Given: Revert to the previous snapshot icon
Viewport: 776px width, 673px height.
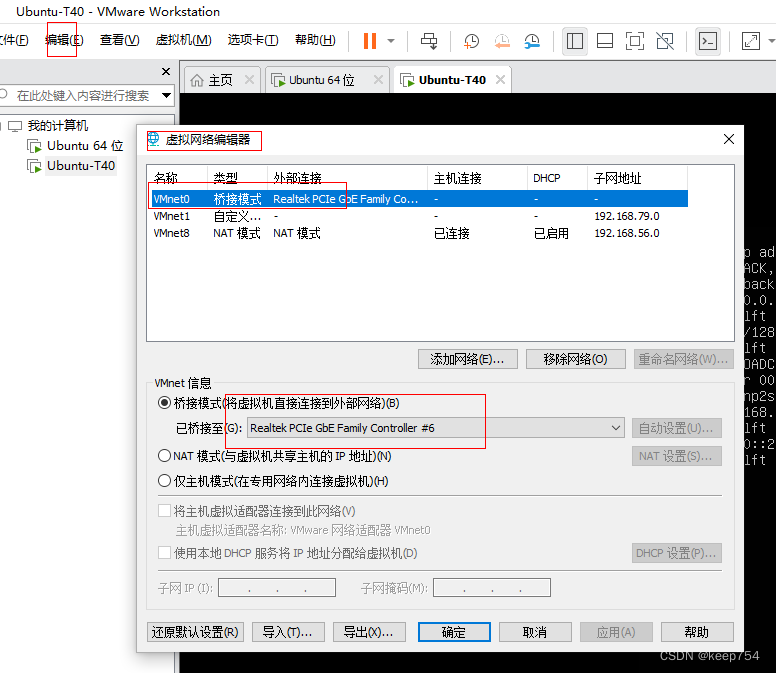Looking at the screenshot, I should click(x=502, y=41).
